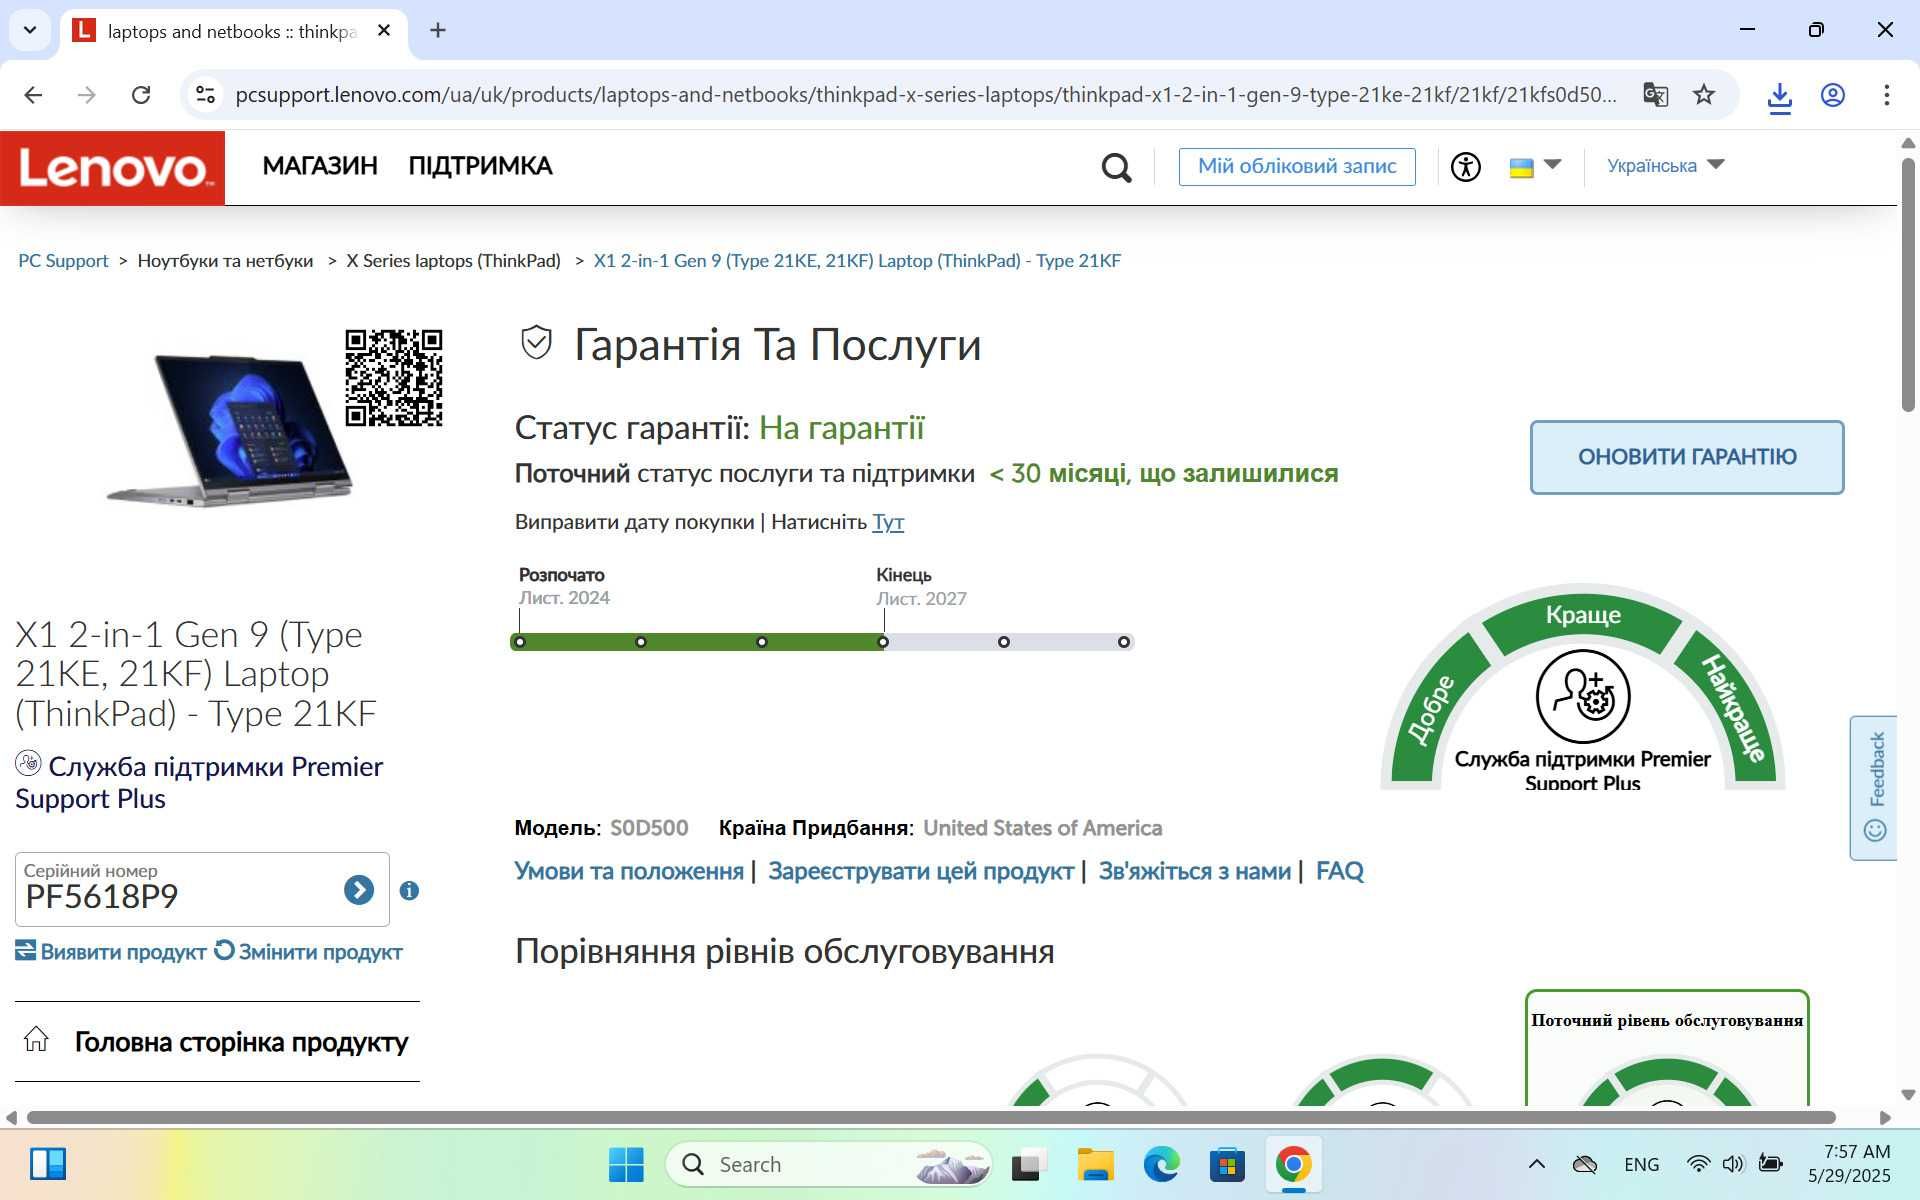Viewport: 1920px width, 1200px height.
Task: Open Chrome profile icon
Action: pos(1832,95)
